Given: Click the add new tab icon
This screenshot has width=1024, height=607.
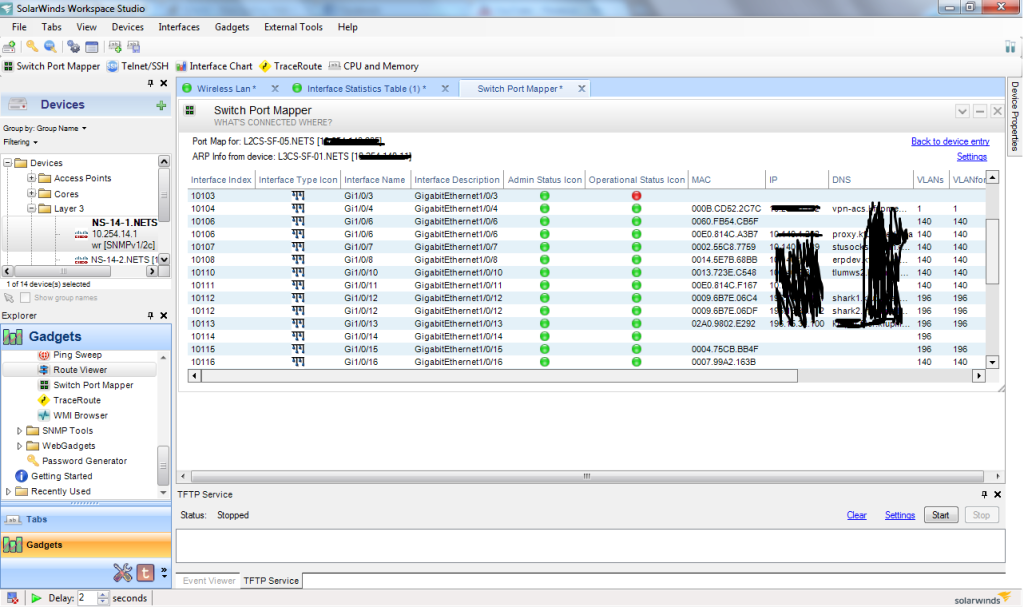Looking at the screenshot, I should click(x=115, y=46).
